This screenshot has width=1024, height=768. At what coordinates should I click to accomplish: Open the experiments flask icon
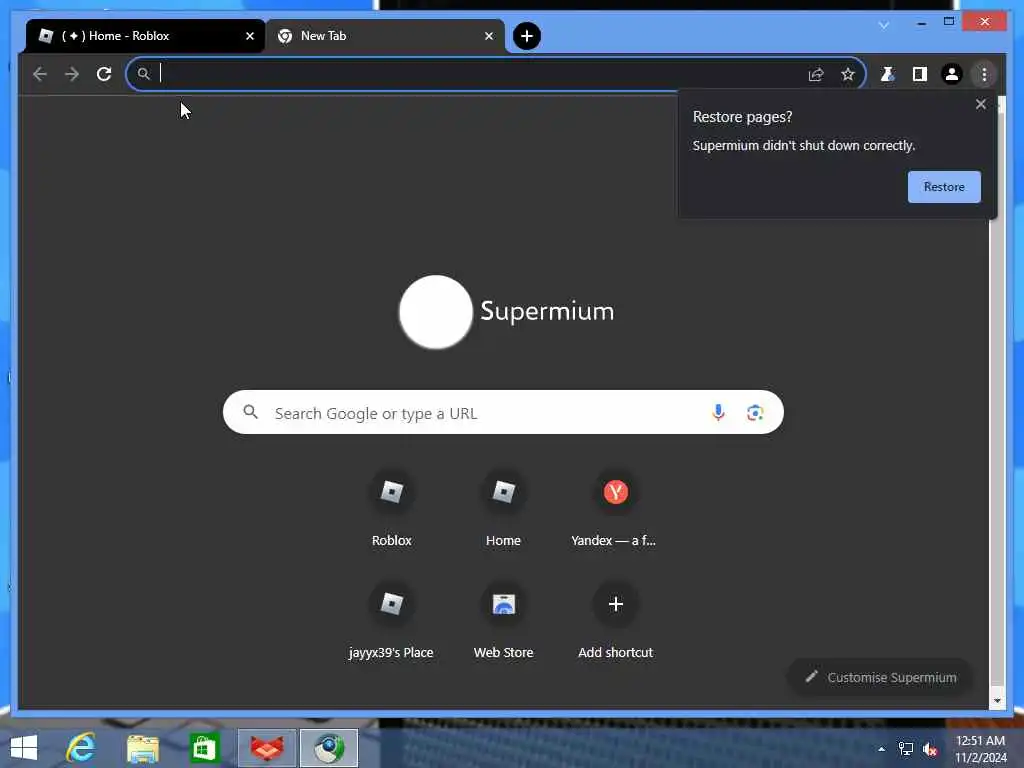[x=887, y=74]
